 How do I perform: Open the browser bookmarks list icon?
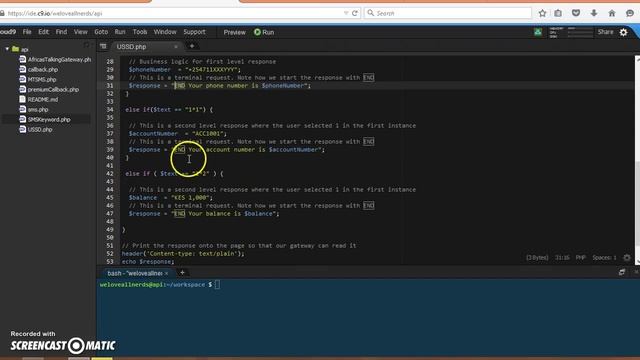point(558,13)
